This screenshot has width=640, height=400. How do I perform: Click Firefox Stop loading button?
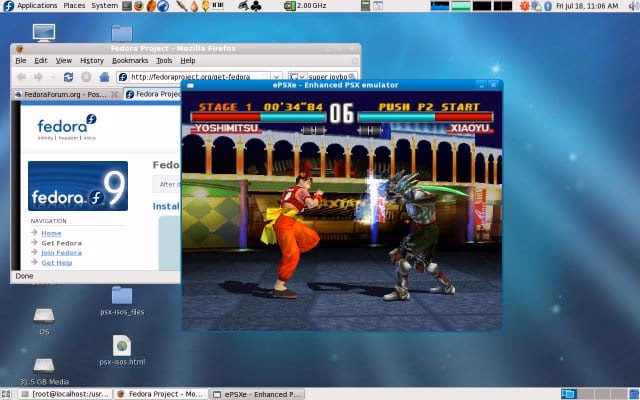pyautogui.click(x=86, y=77)
